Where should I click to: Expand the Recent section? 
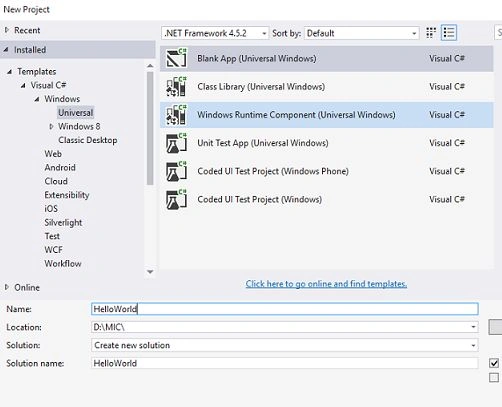(7, 30)
